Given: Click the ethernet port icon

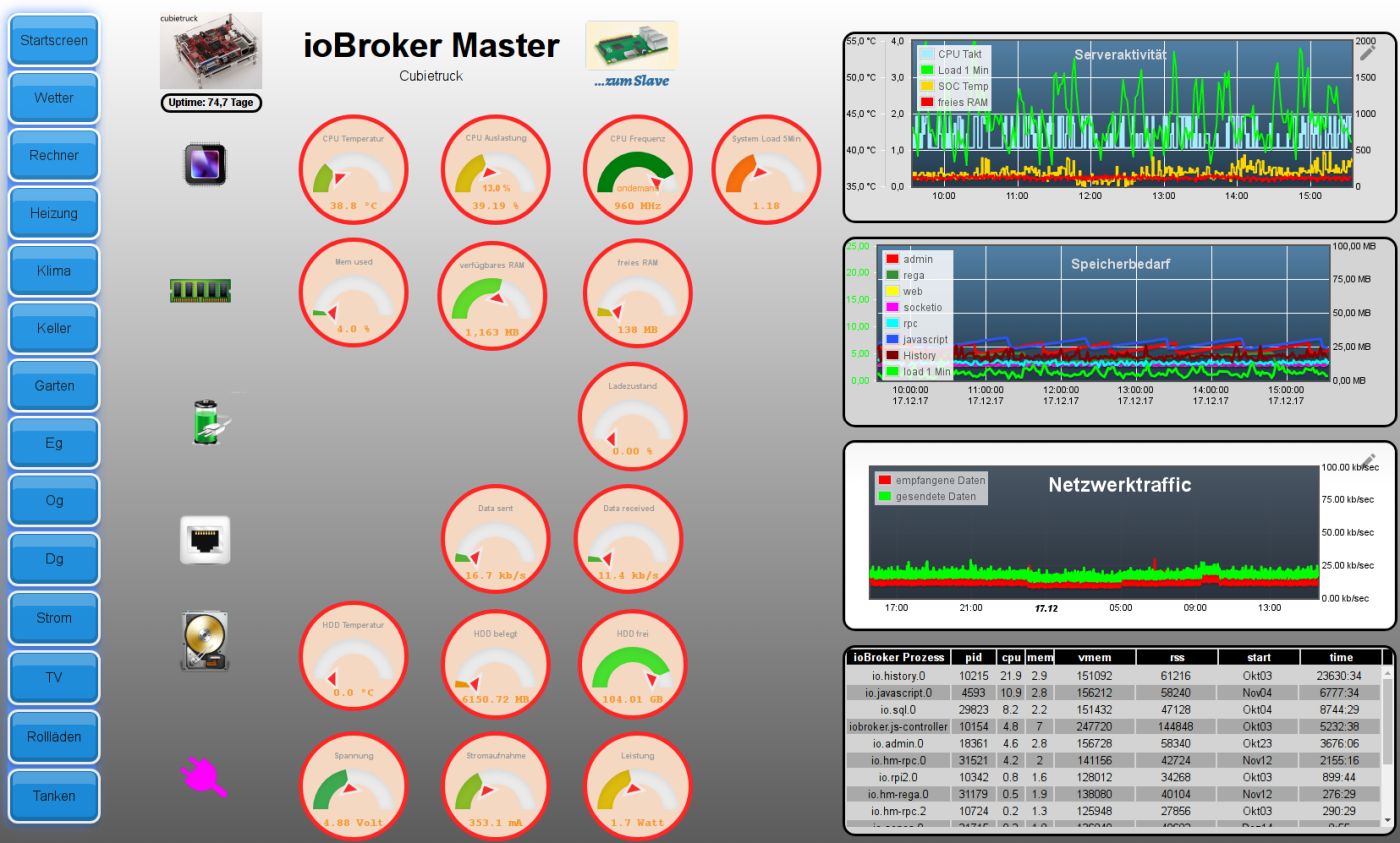Looking at the screenshot, I should pos(205,540).
